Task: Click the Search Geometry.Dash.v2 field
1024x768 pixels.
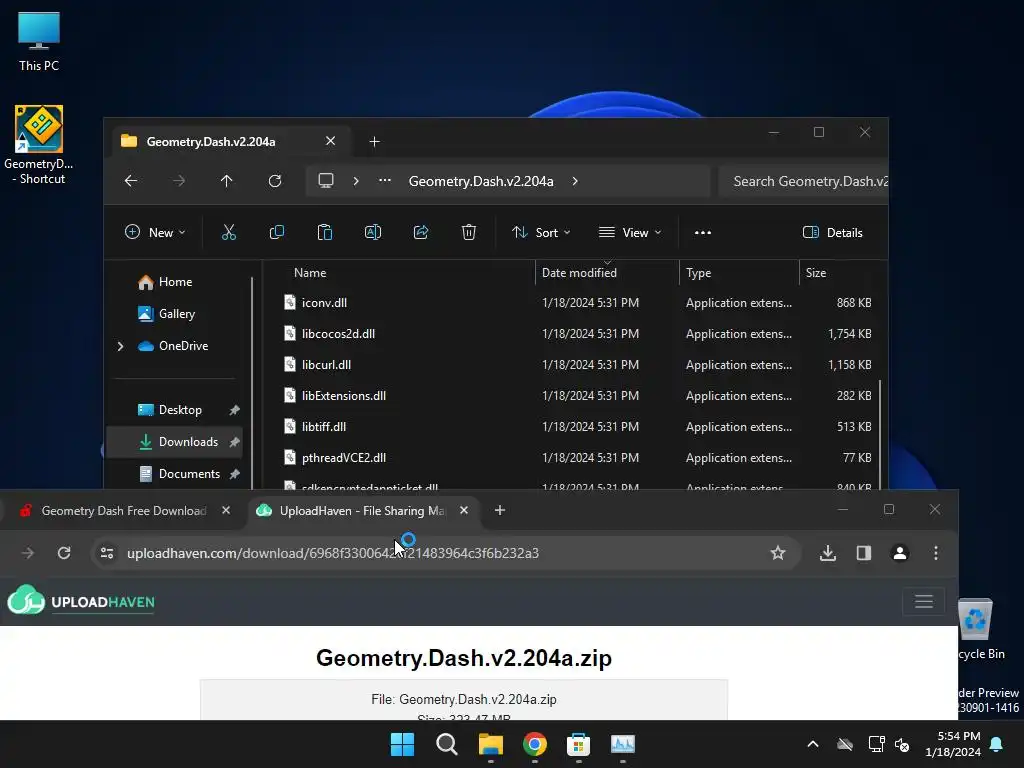Action: click(x=803, y=181)
